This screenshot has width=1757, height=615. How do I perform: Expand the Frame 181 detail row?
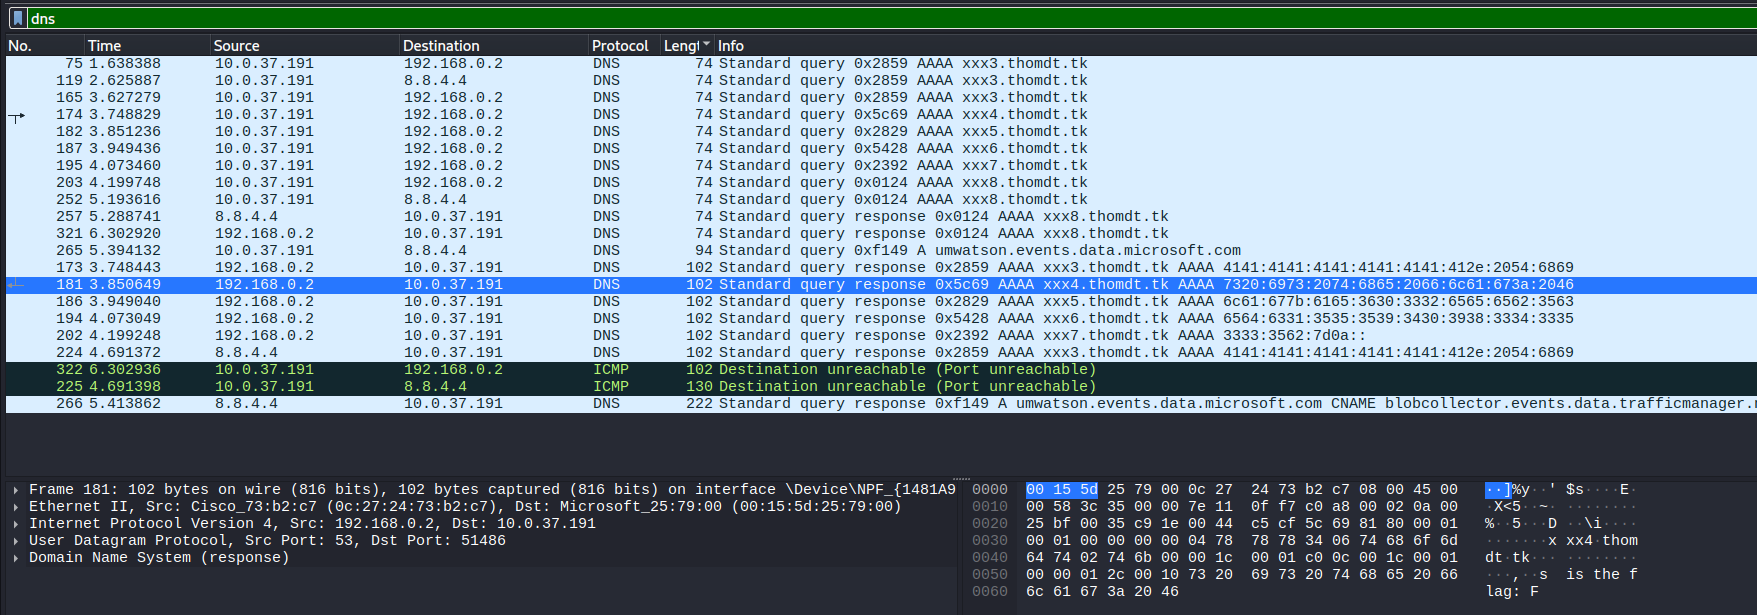pyautogui.click(x=16, y=490)
